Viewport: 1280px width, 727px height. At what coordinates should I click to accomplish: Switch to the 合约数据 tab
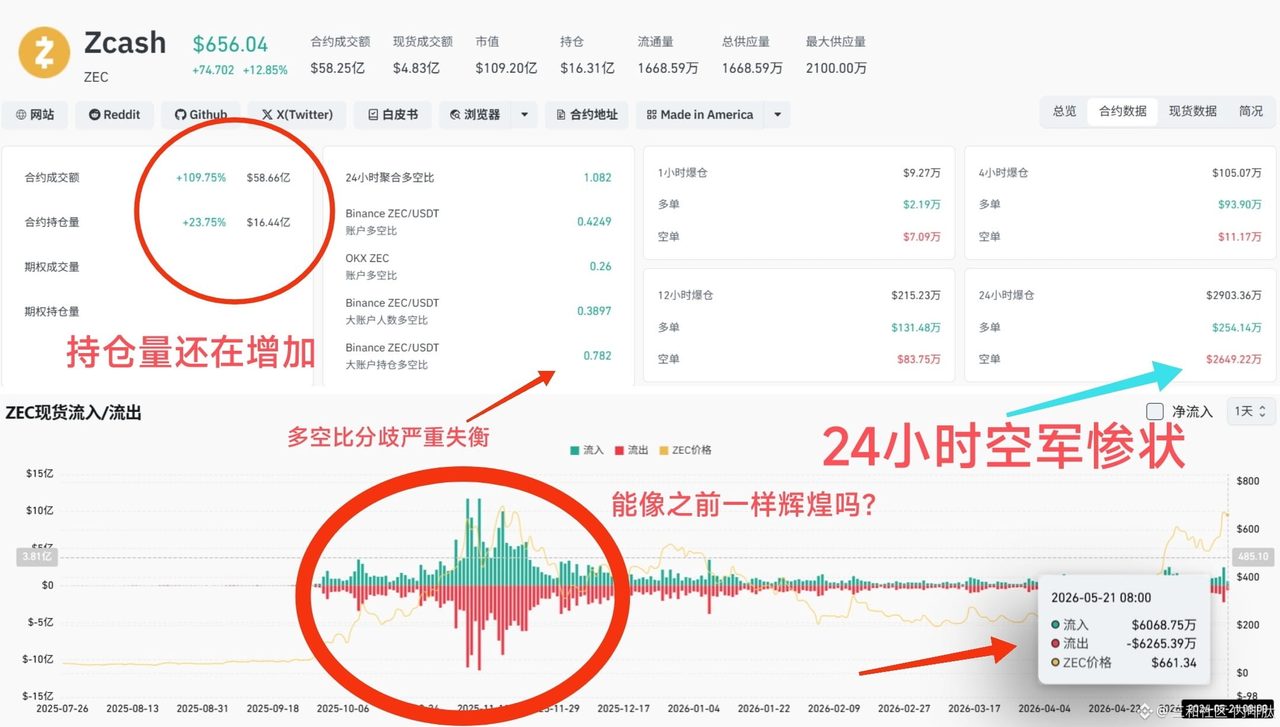point(1122,112)
